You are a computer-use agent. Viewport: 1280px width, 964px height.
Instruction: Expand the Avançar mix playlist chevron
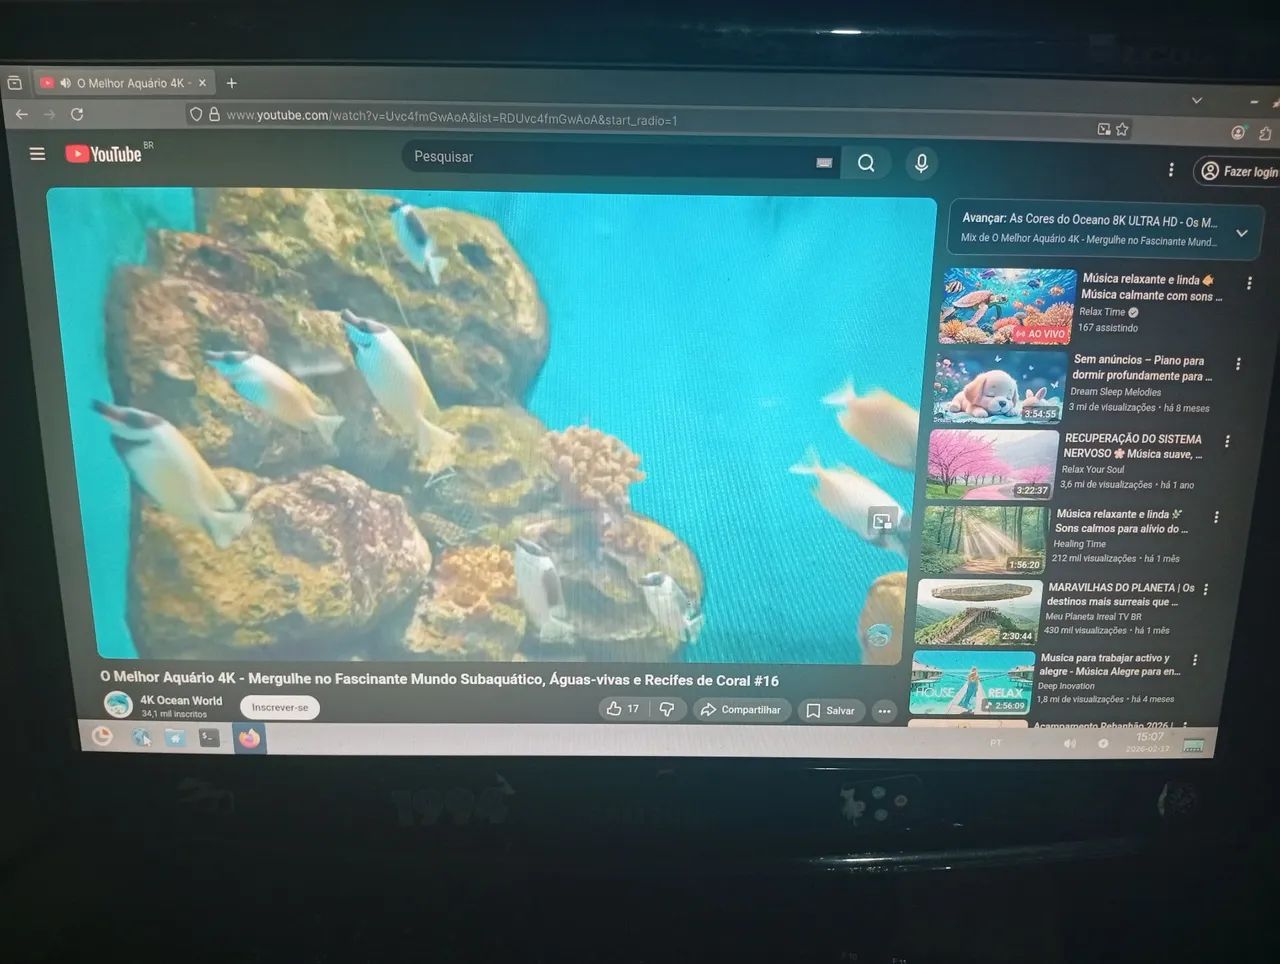click(1242, 233)
